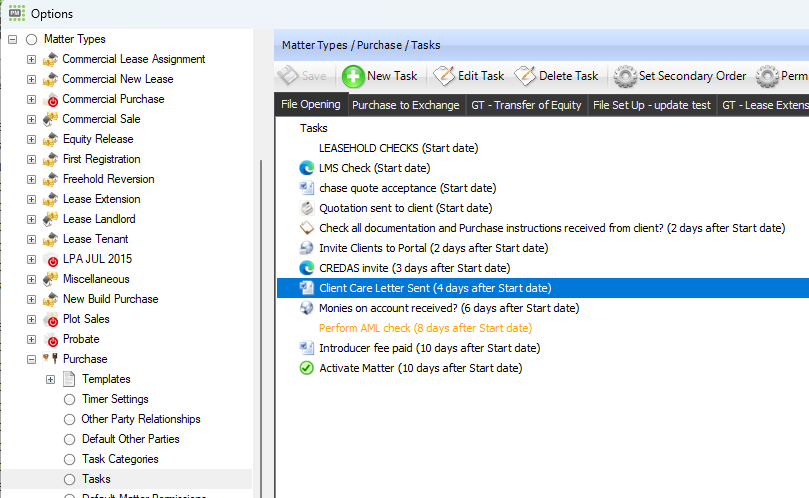Image resolution: width=809 pixels, height=498 pixels.
Task: Click the Commercial New Lease icon
Action: (50, 79)
